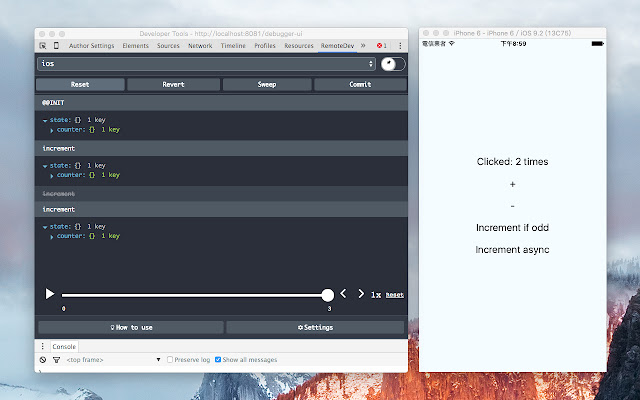
Task: Click the Reset button in the toolbar
Action: pos(80,84)
